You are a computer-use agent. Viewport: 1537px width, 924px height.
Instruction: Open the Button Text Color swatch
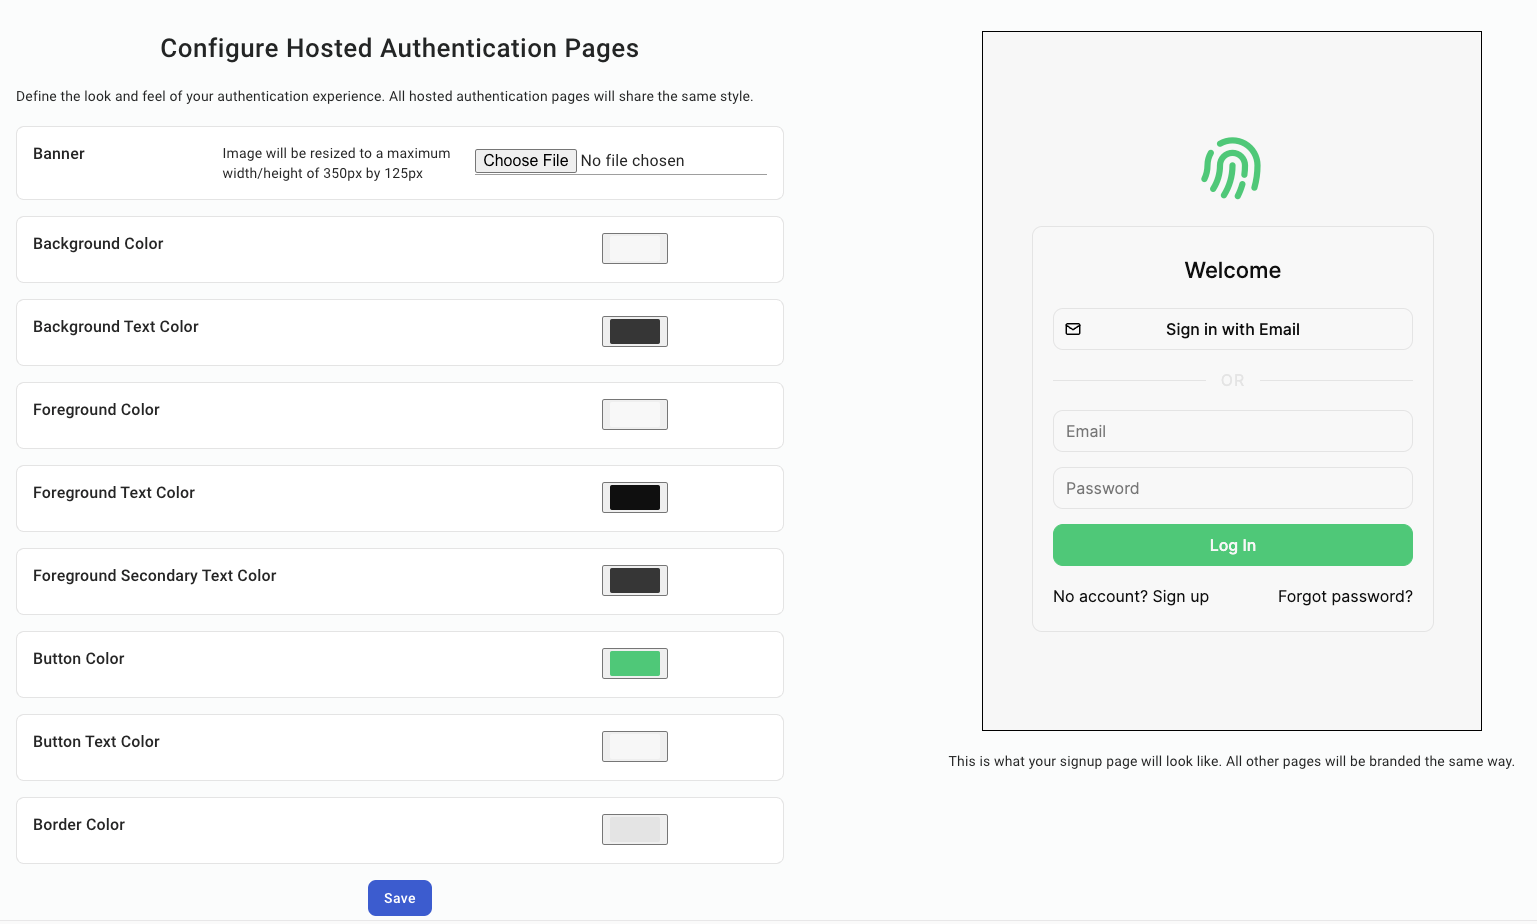[635, 747]
